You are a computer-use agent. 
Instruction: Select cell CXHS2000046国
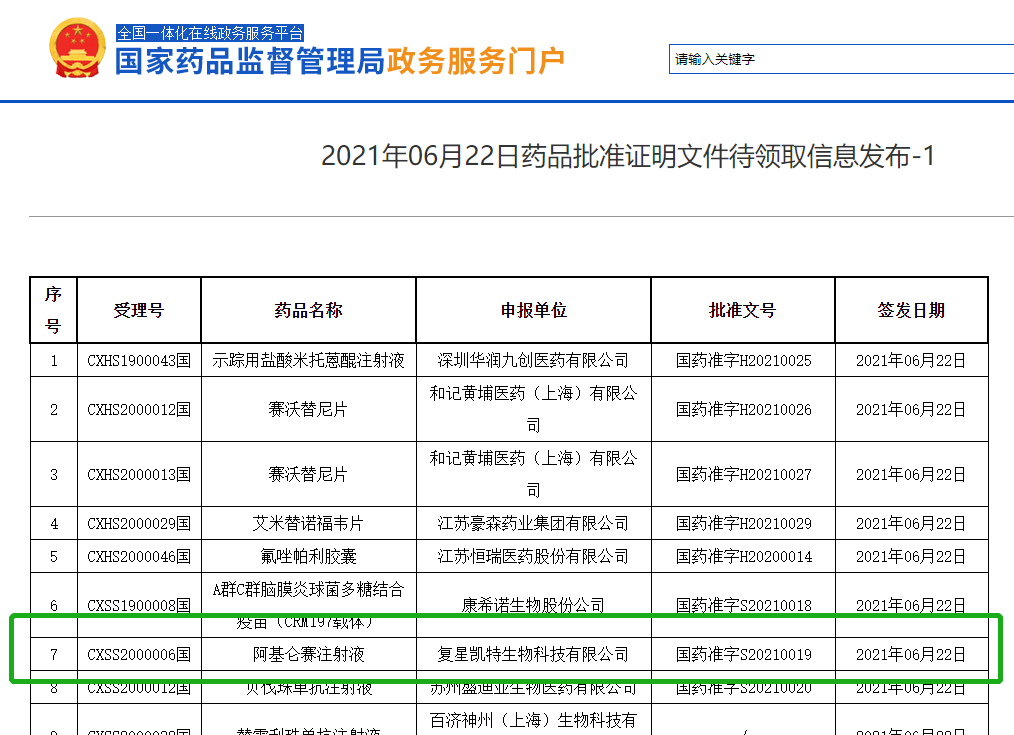(139, 556)
